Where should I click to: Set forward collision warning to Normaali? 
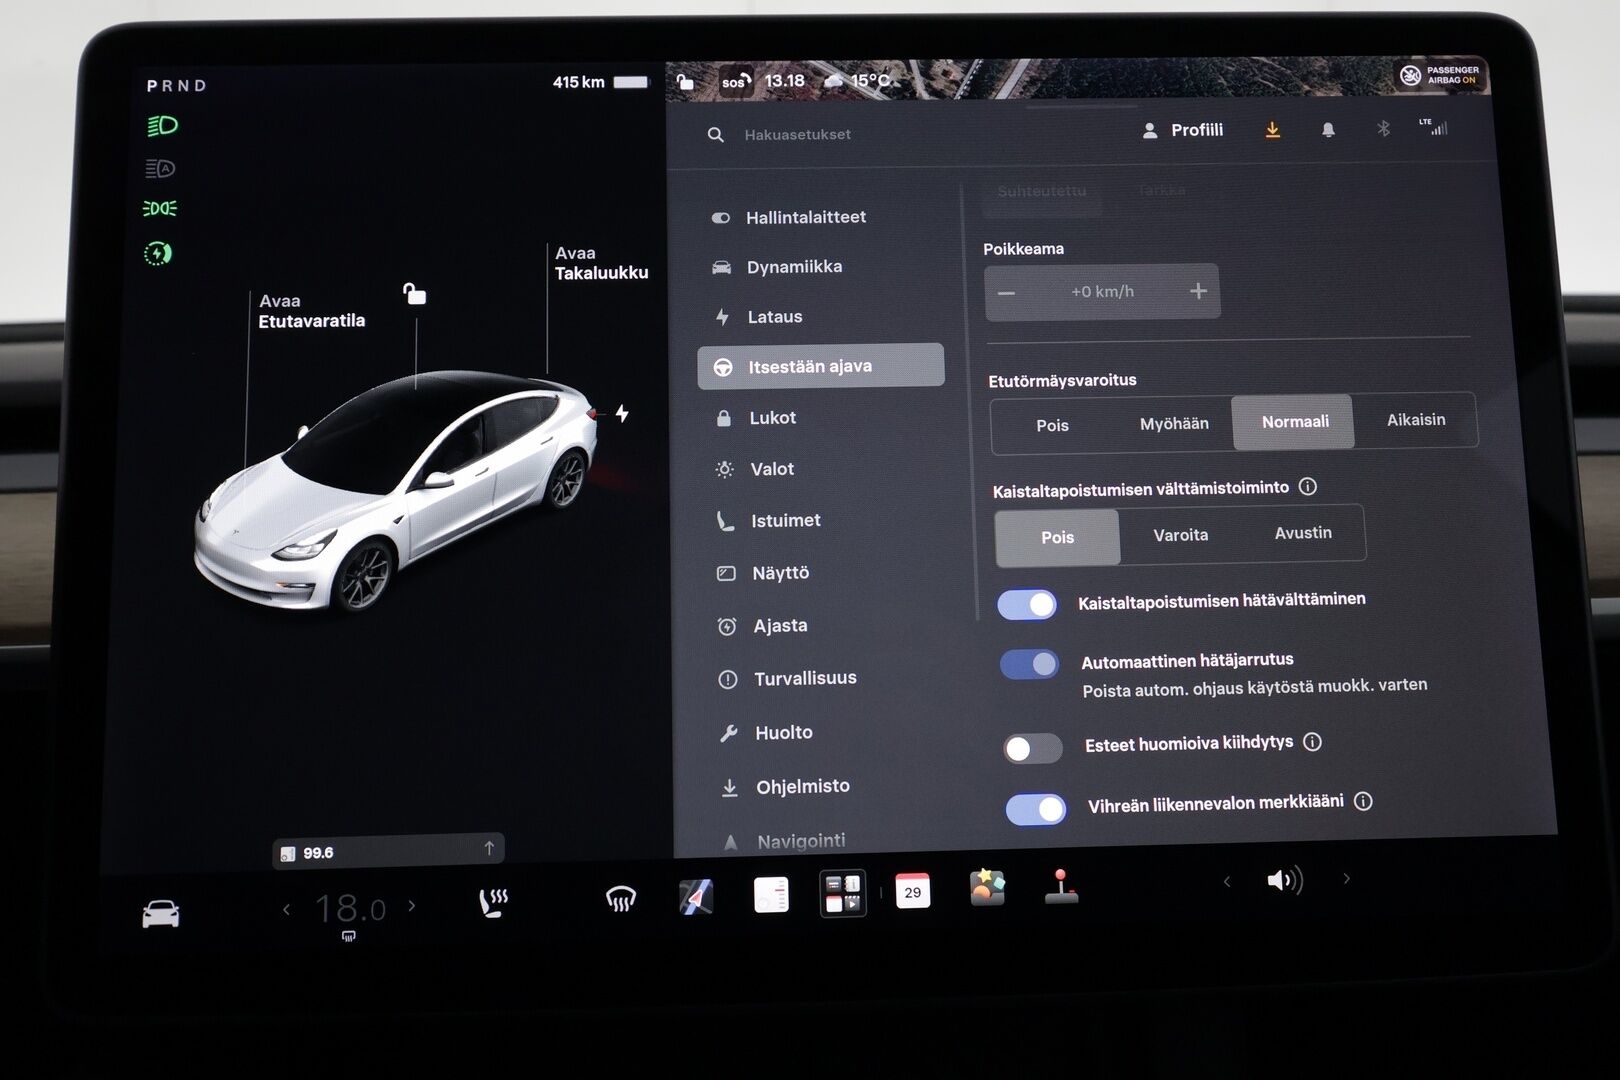coord(1294,421)
